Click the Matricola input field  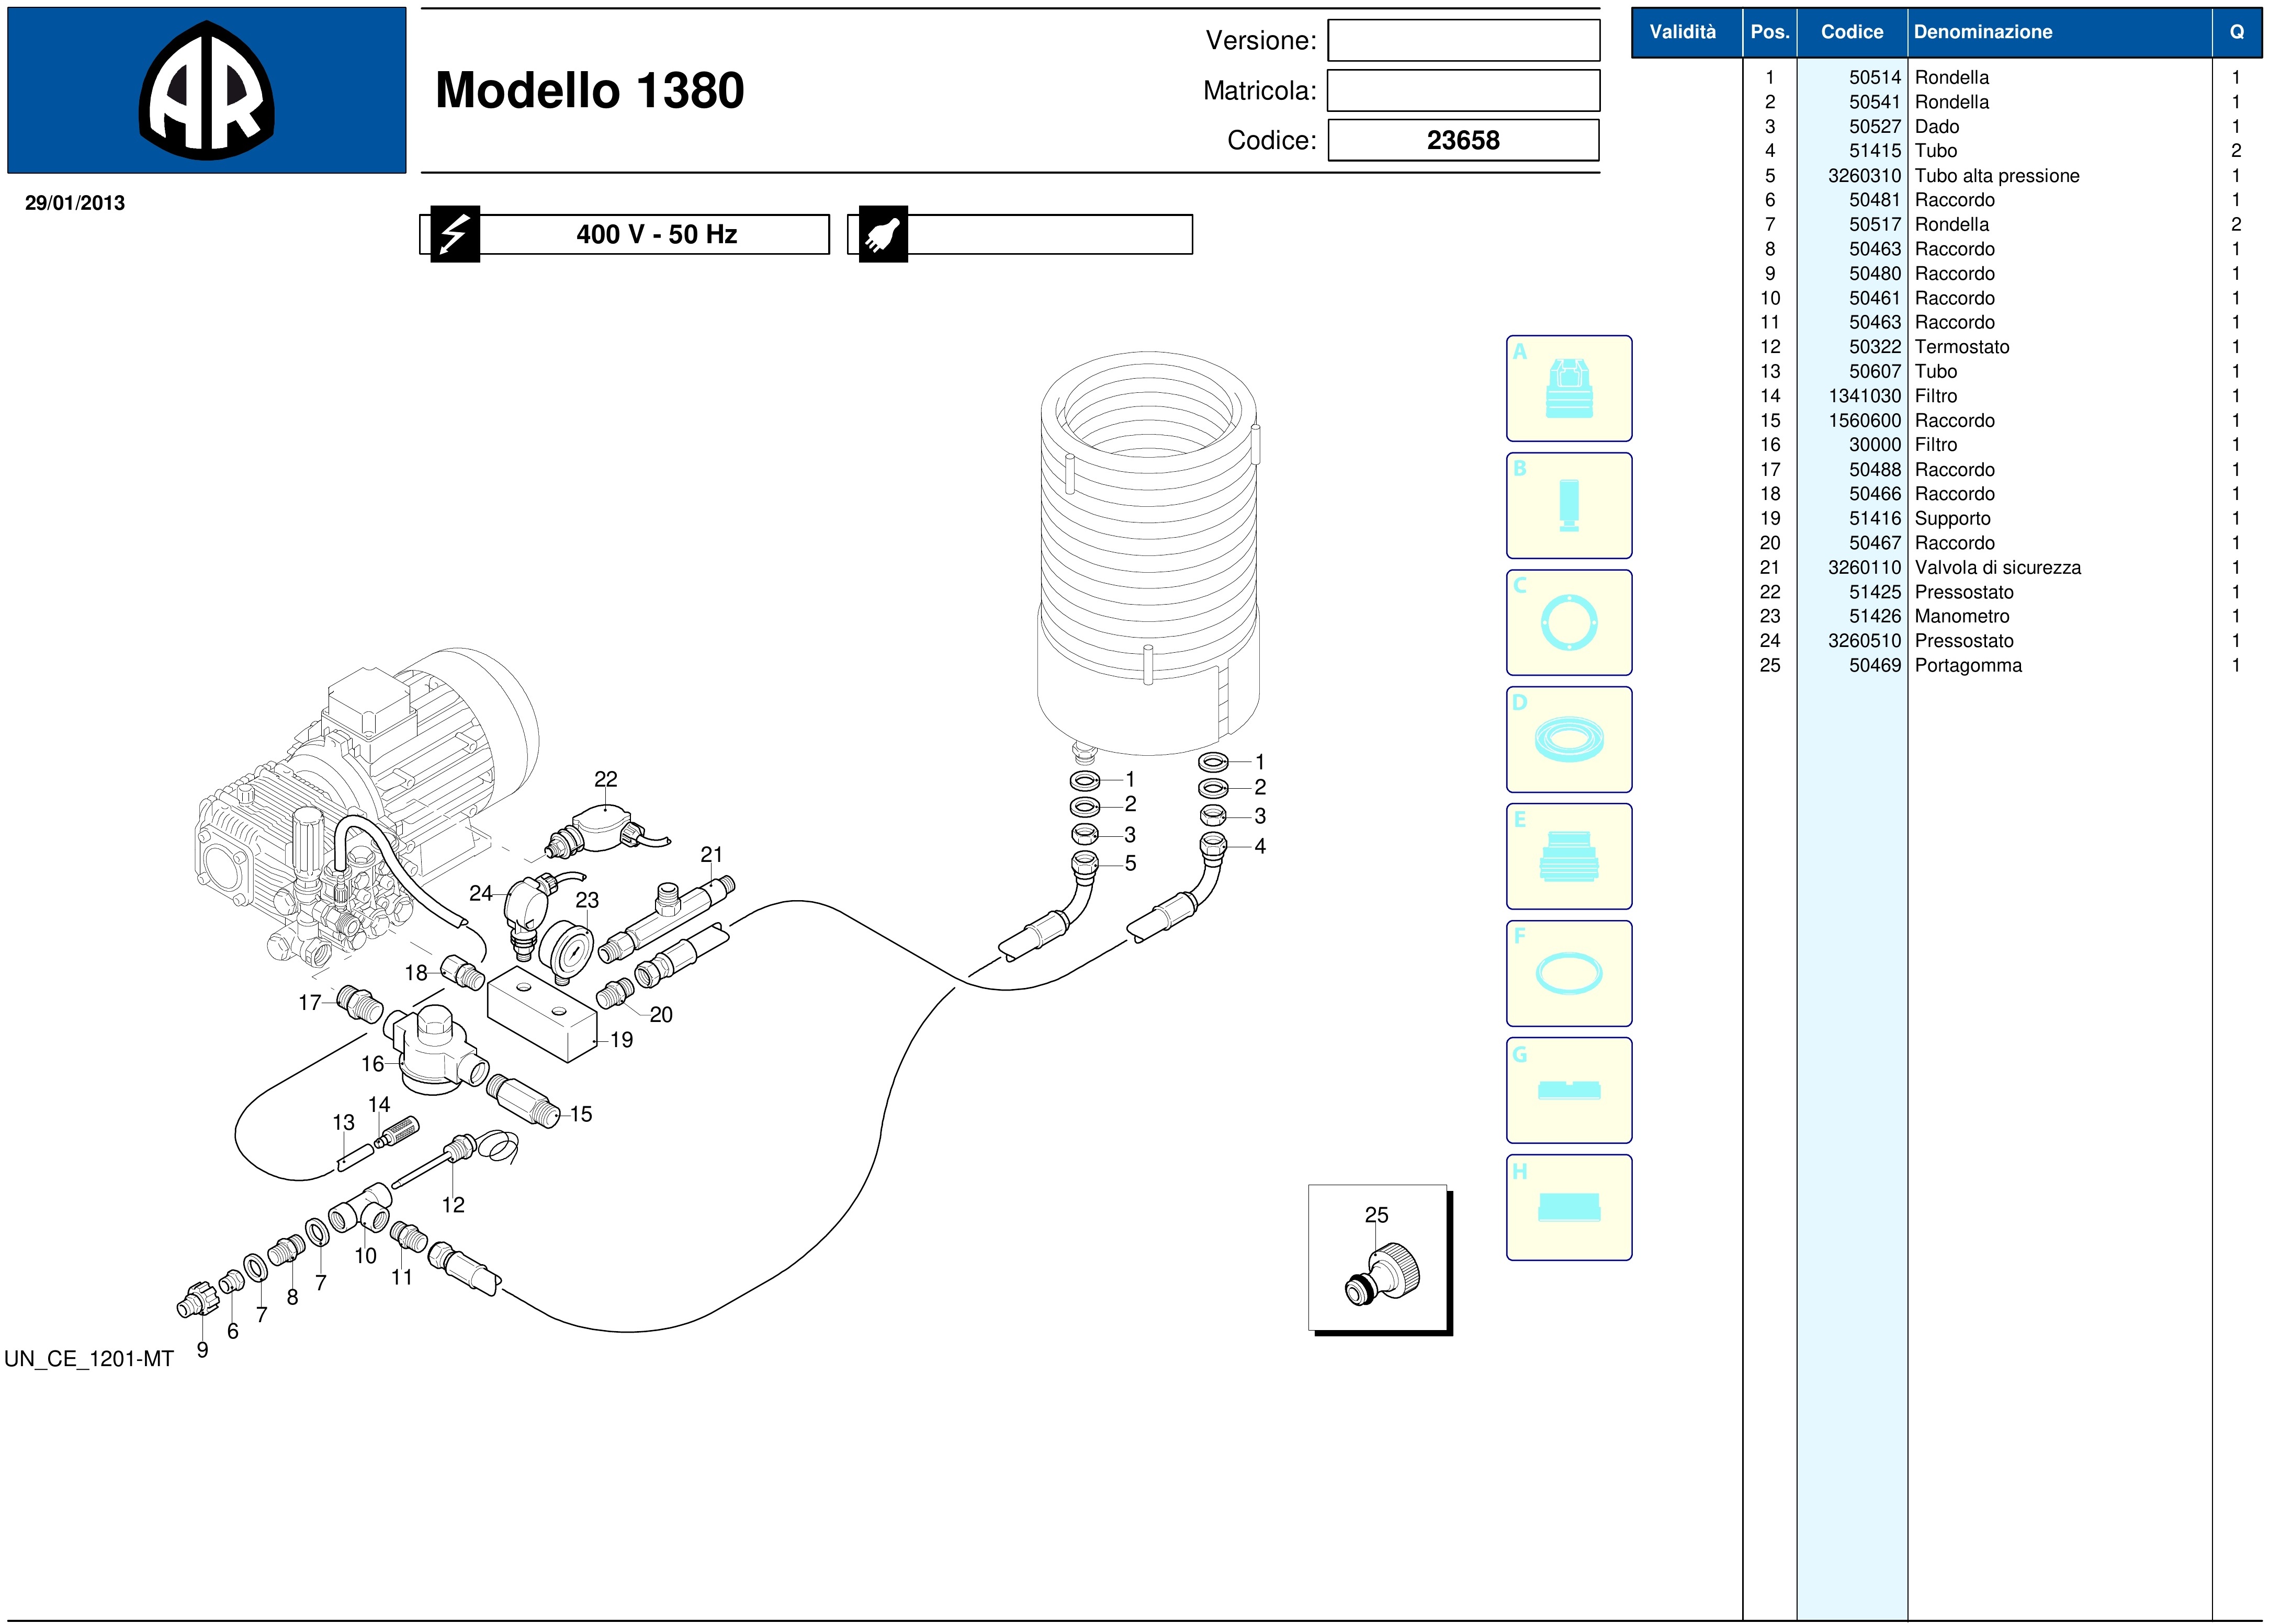pyautogui.click(x=1463, y=91)
